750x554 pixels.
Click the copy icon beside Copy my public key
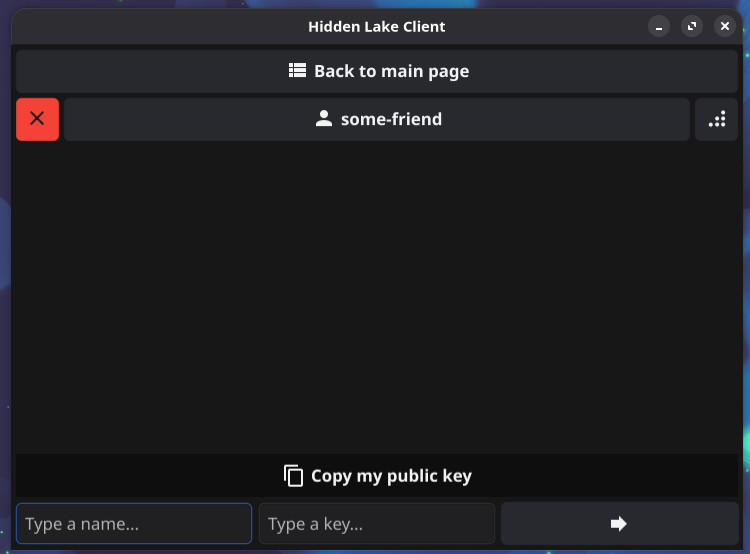pyautogui.click(x=293, y=476)
